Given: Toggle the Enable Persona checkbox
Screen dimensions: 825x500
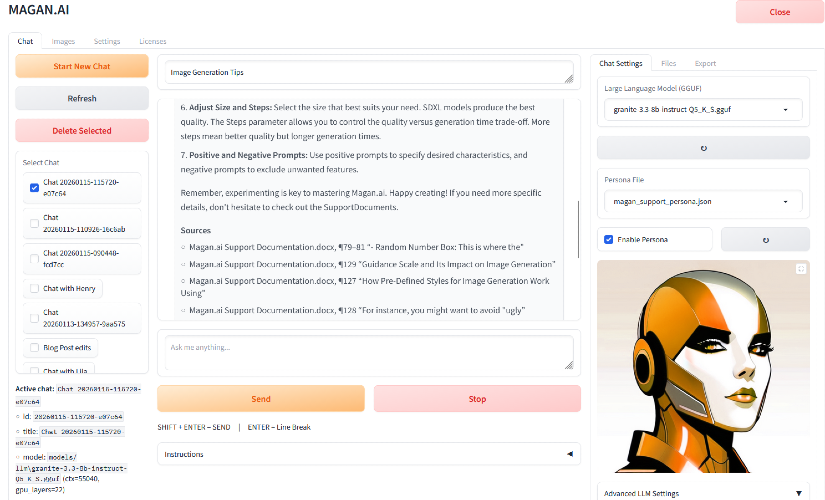Looking at the screenshot, I should (x=609, y=239).
